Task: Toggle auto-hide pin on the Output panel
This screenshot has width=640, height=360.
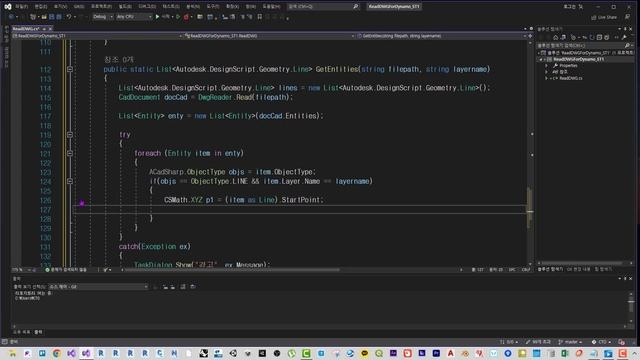Action: [625, 278]
